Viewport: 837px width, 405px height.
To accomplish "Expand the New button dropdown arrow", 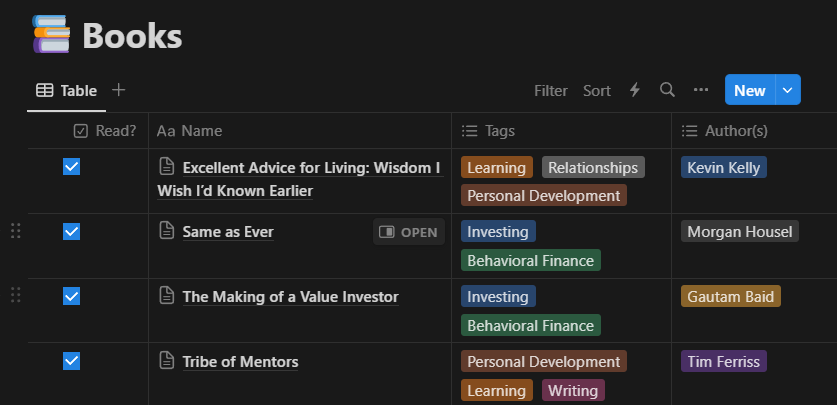I will click(x=788, y=90).
